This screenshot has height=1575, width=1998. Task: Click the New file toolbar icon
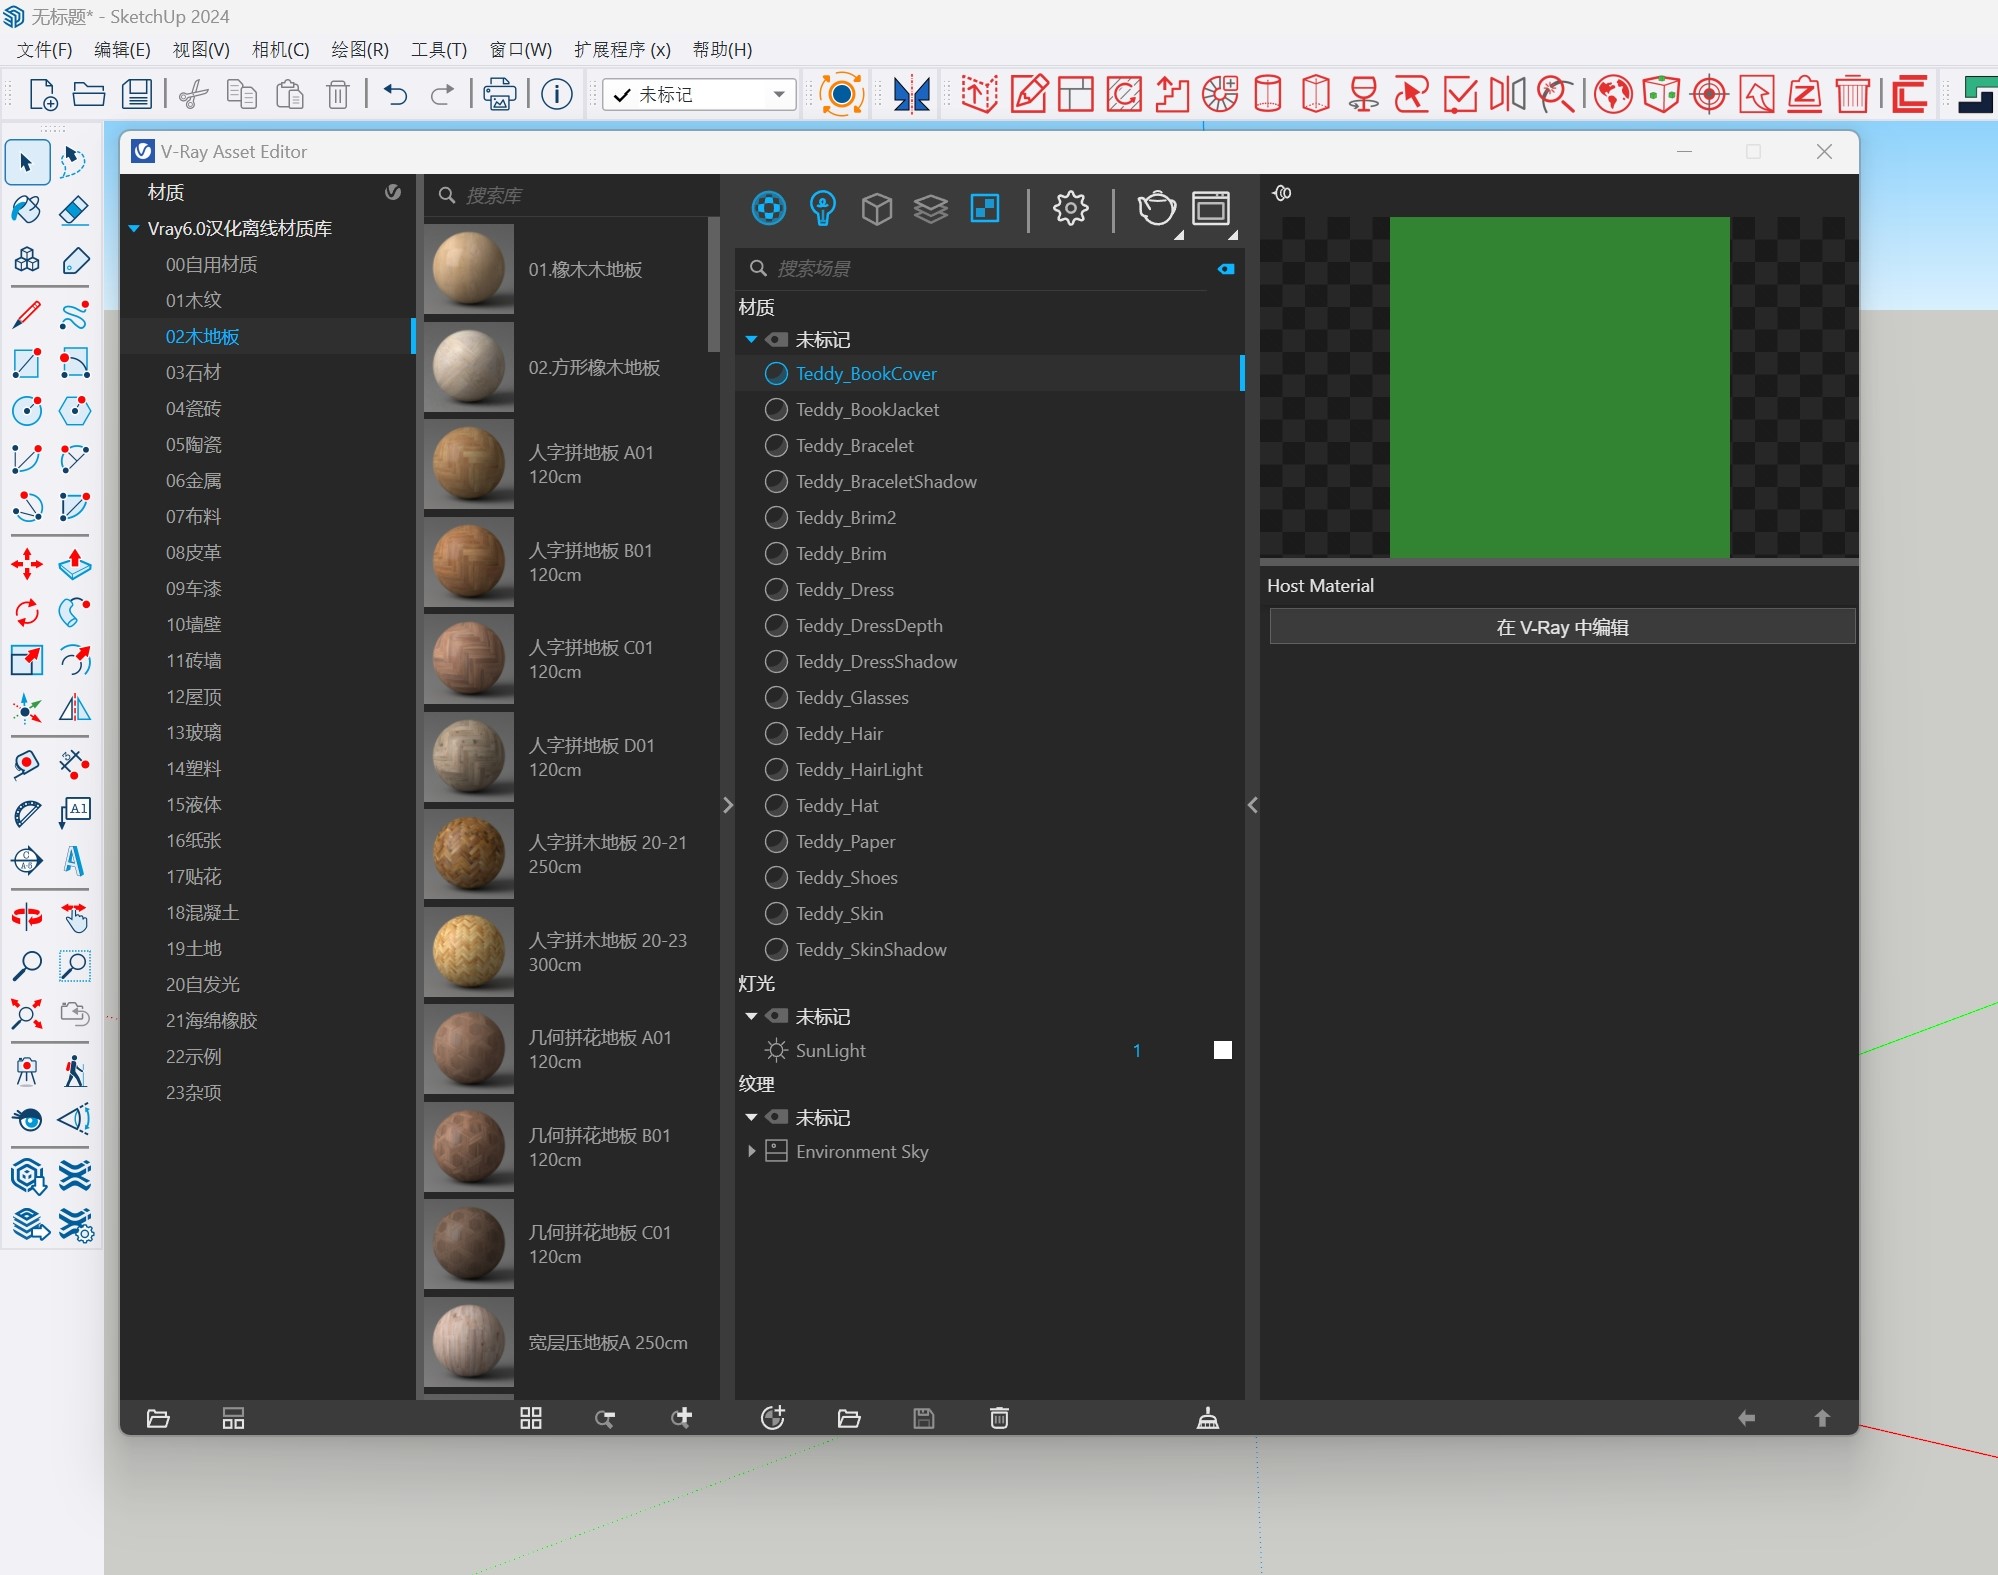pyautogui.click(x=42, y=94)
